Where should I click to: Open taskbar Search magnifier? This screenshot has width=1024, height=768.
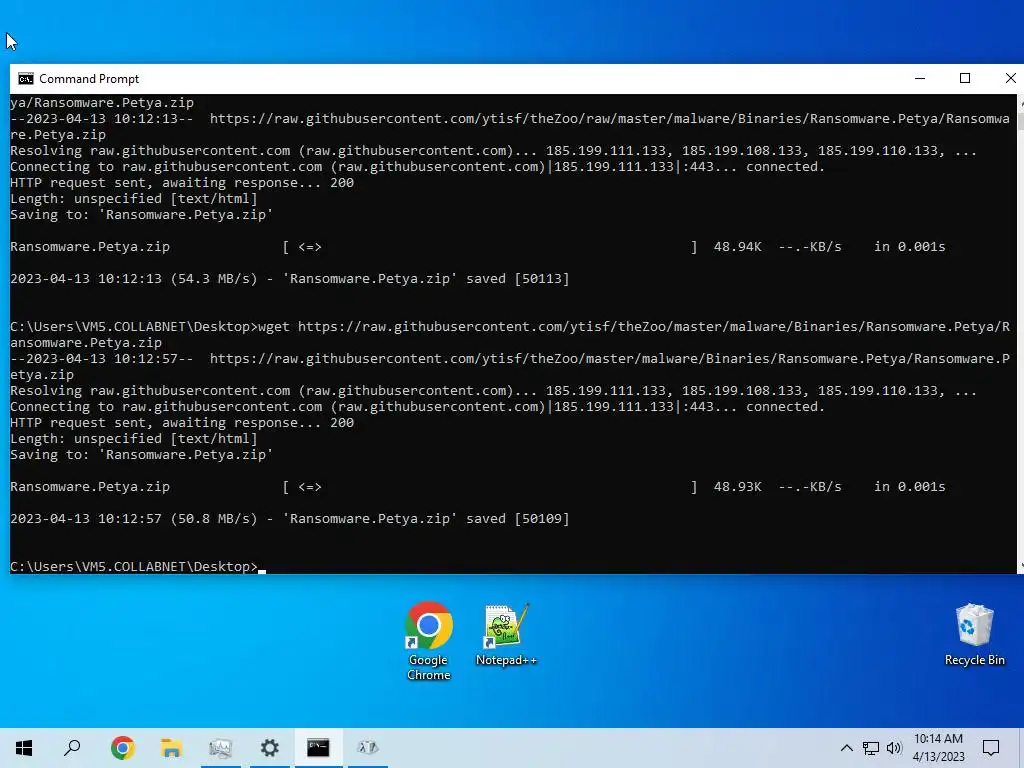point(72,748)
